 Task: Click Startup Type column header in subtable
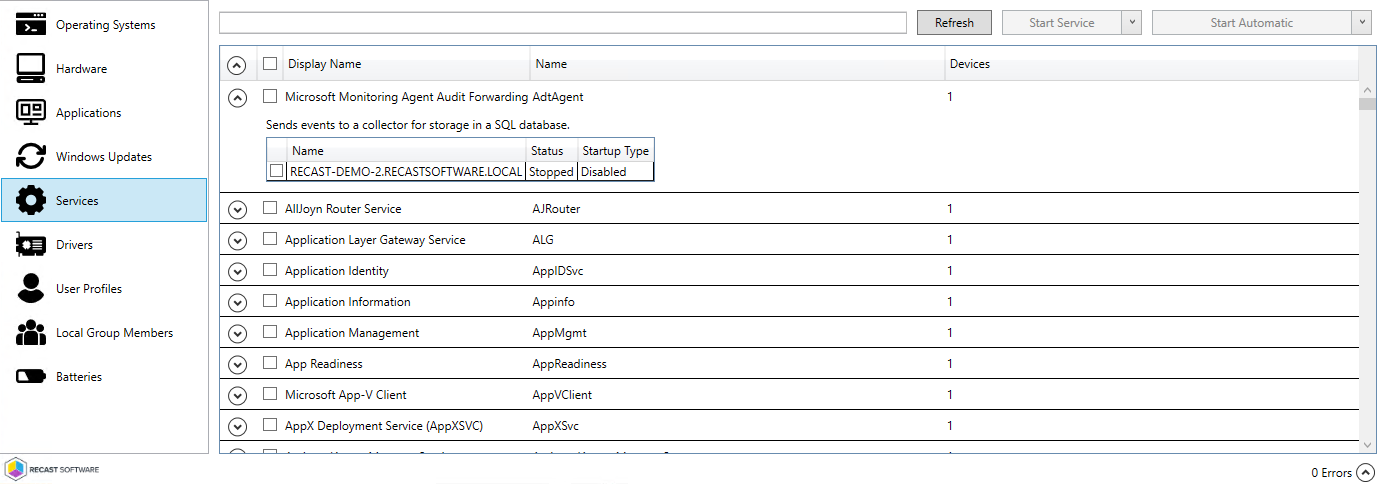(616, 151)
